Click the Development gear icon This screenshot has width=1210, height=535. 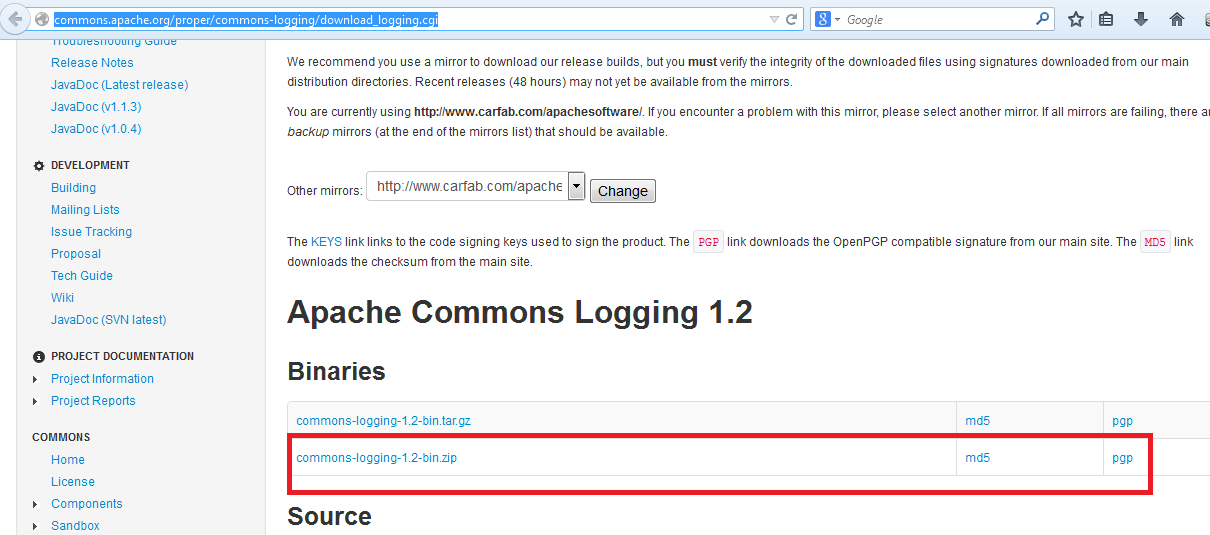(x=39, y=166)
